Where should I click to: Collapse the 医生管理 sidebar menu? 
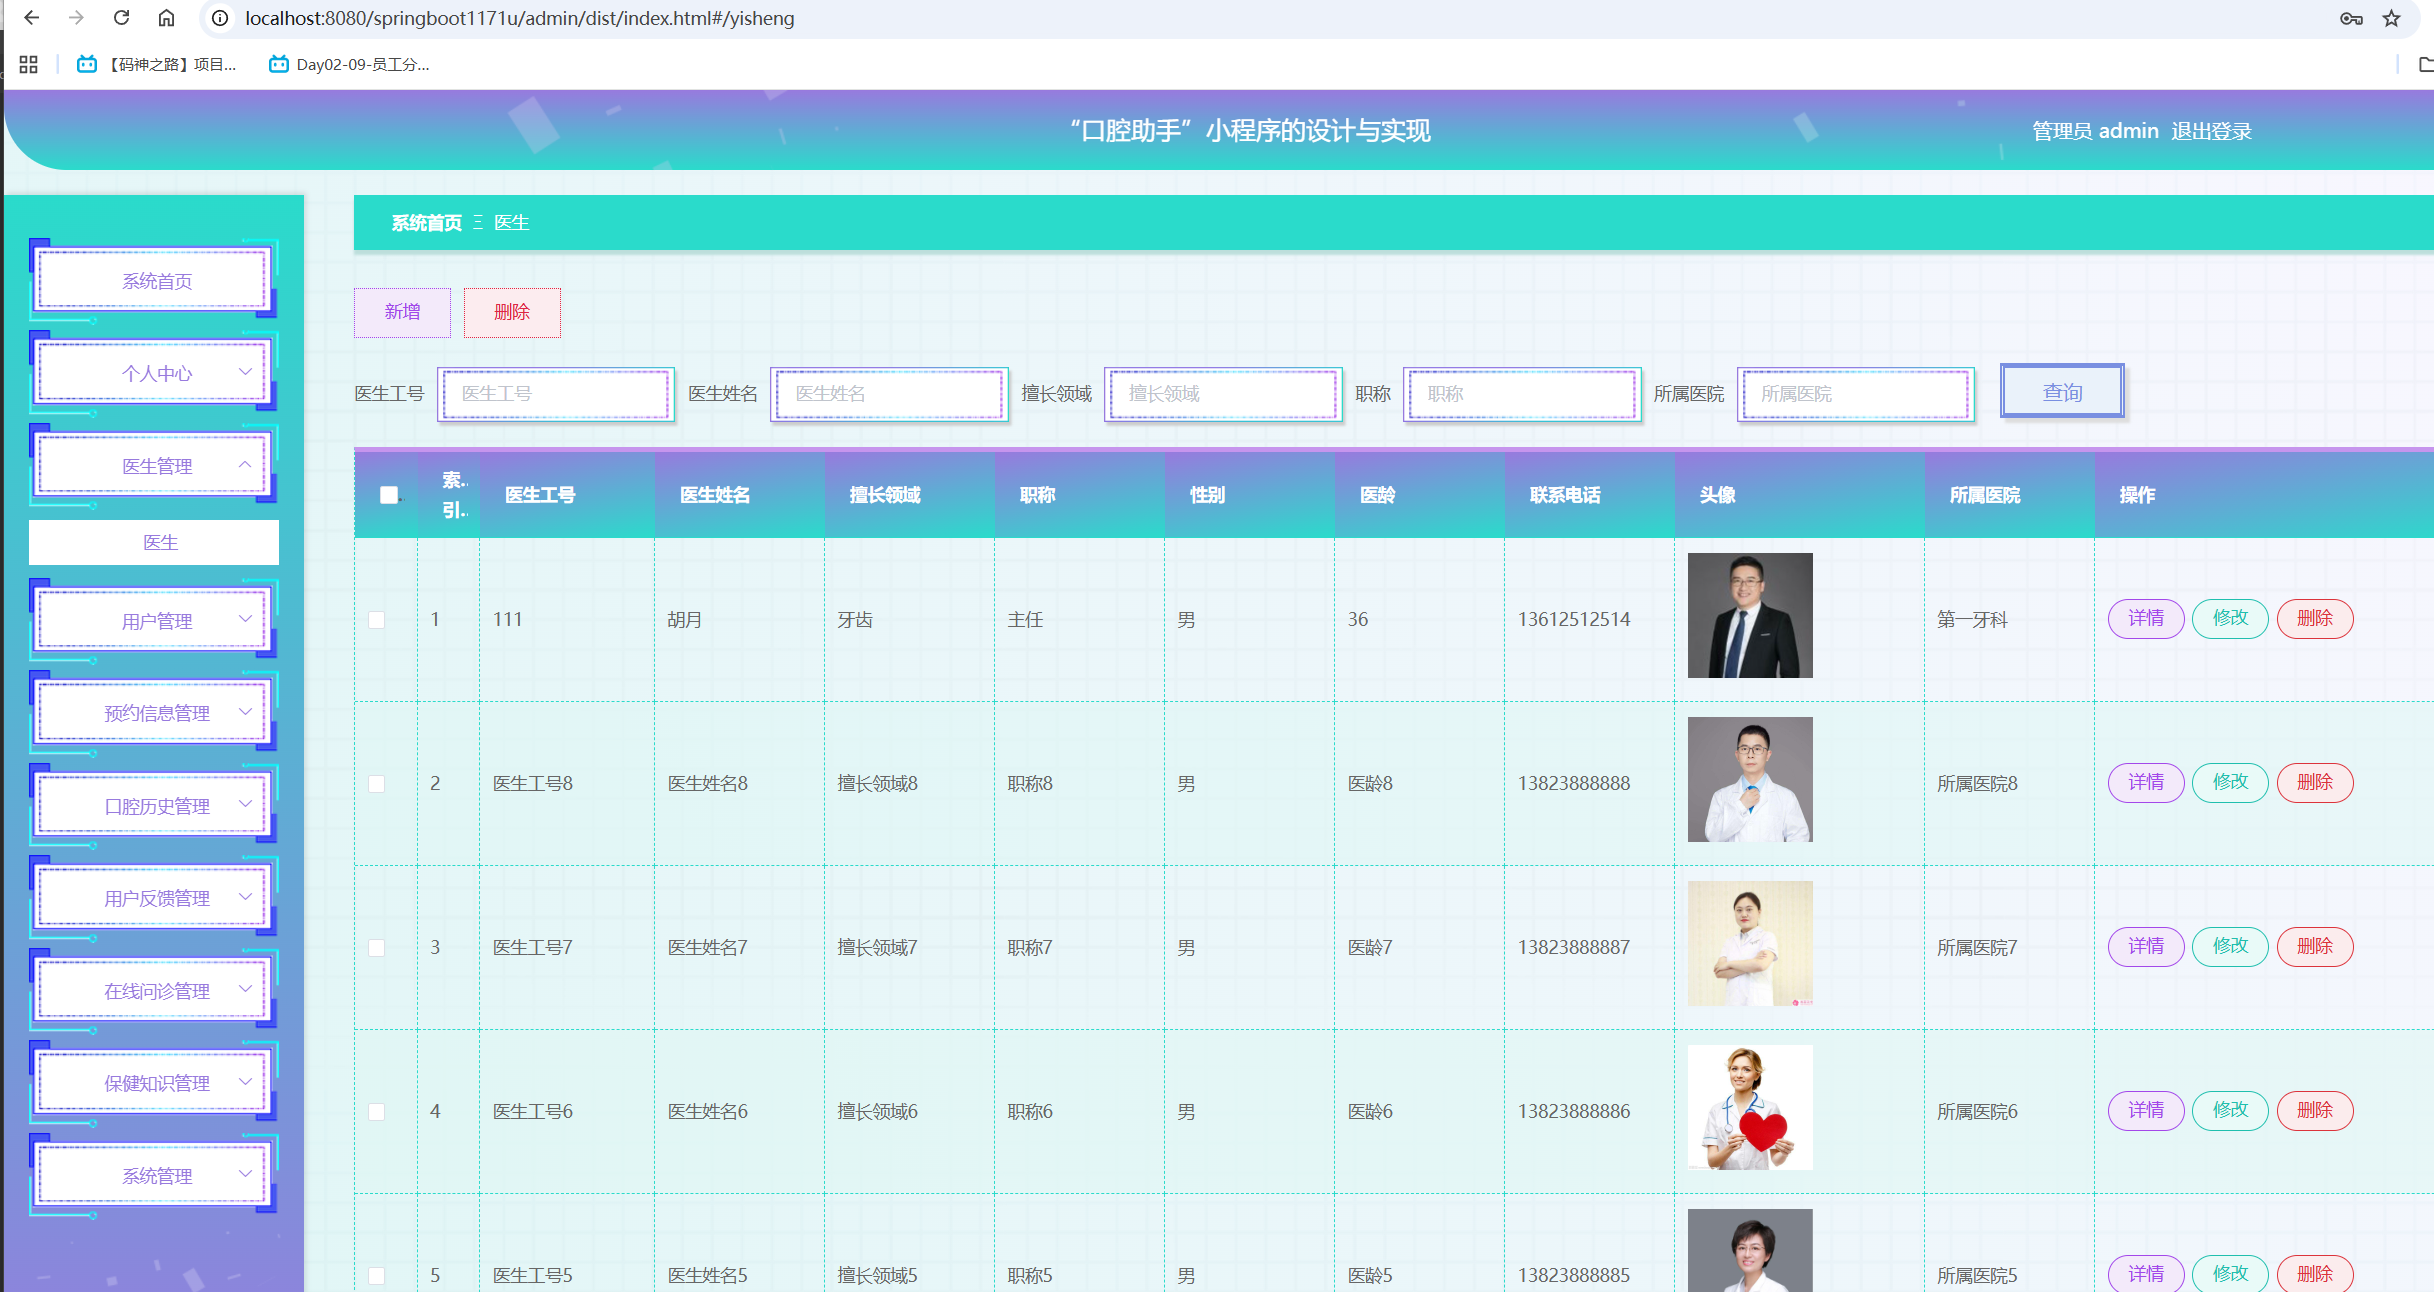pyautogui.click(x=155, y=466)
